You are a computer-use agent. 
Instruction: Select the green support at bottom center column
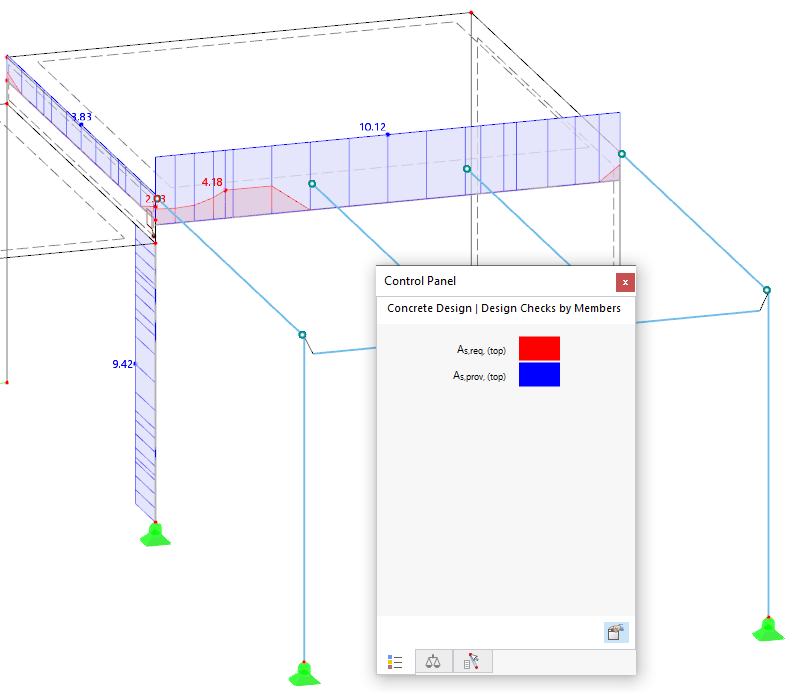pos(304,674)
